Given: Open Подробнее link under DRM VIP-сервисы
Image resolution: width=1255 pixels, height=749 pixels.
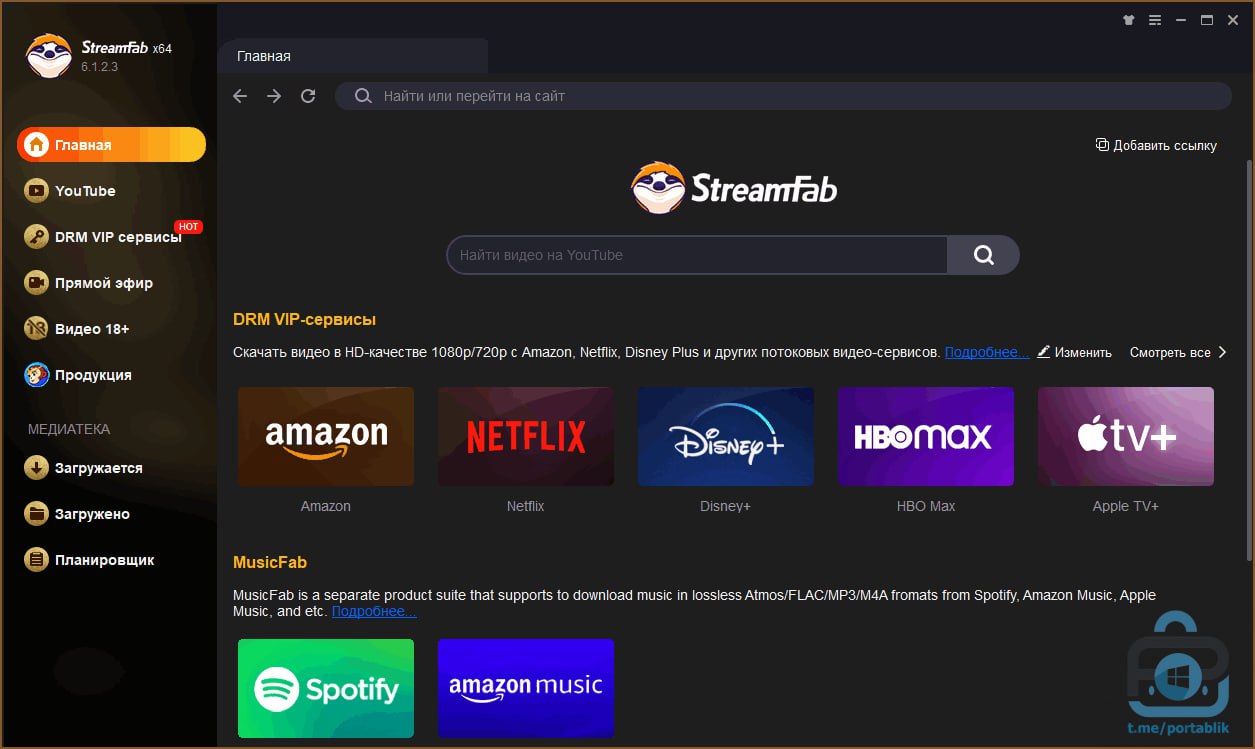Looking at the screenshot, I should pos(986,352).
